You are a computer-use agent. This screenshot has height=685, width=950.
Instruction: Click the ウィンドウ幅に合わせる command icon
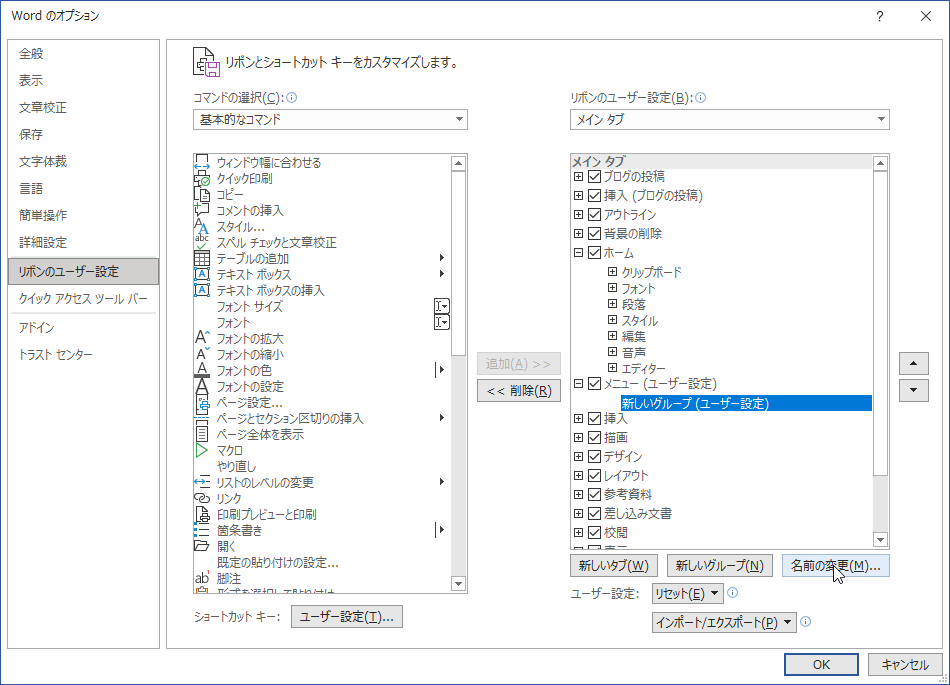[202, 162]
